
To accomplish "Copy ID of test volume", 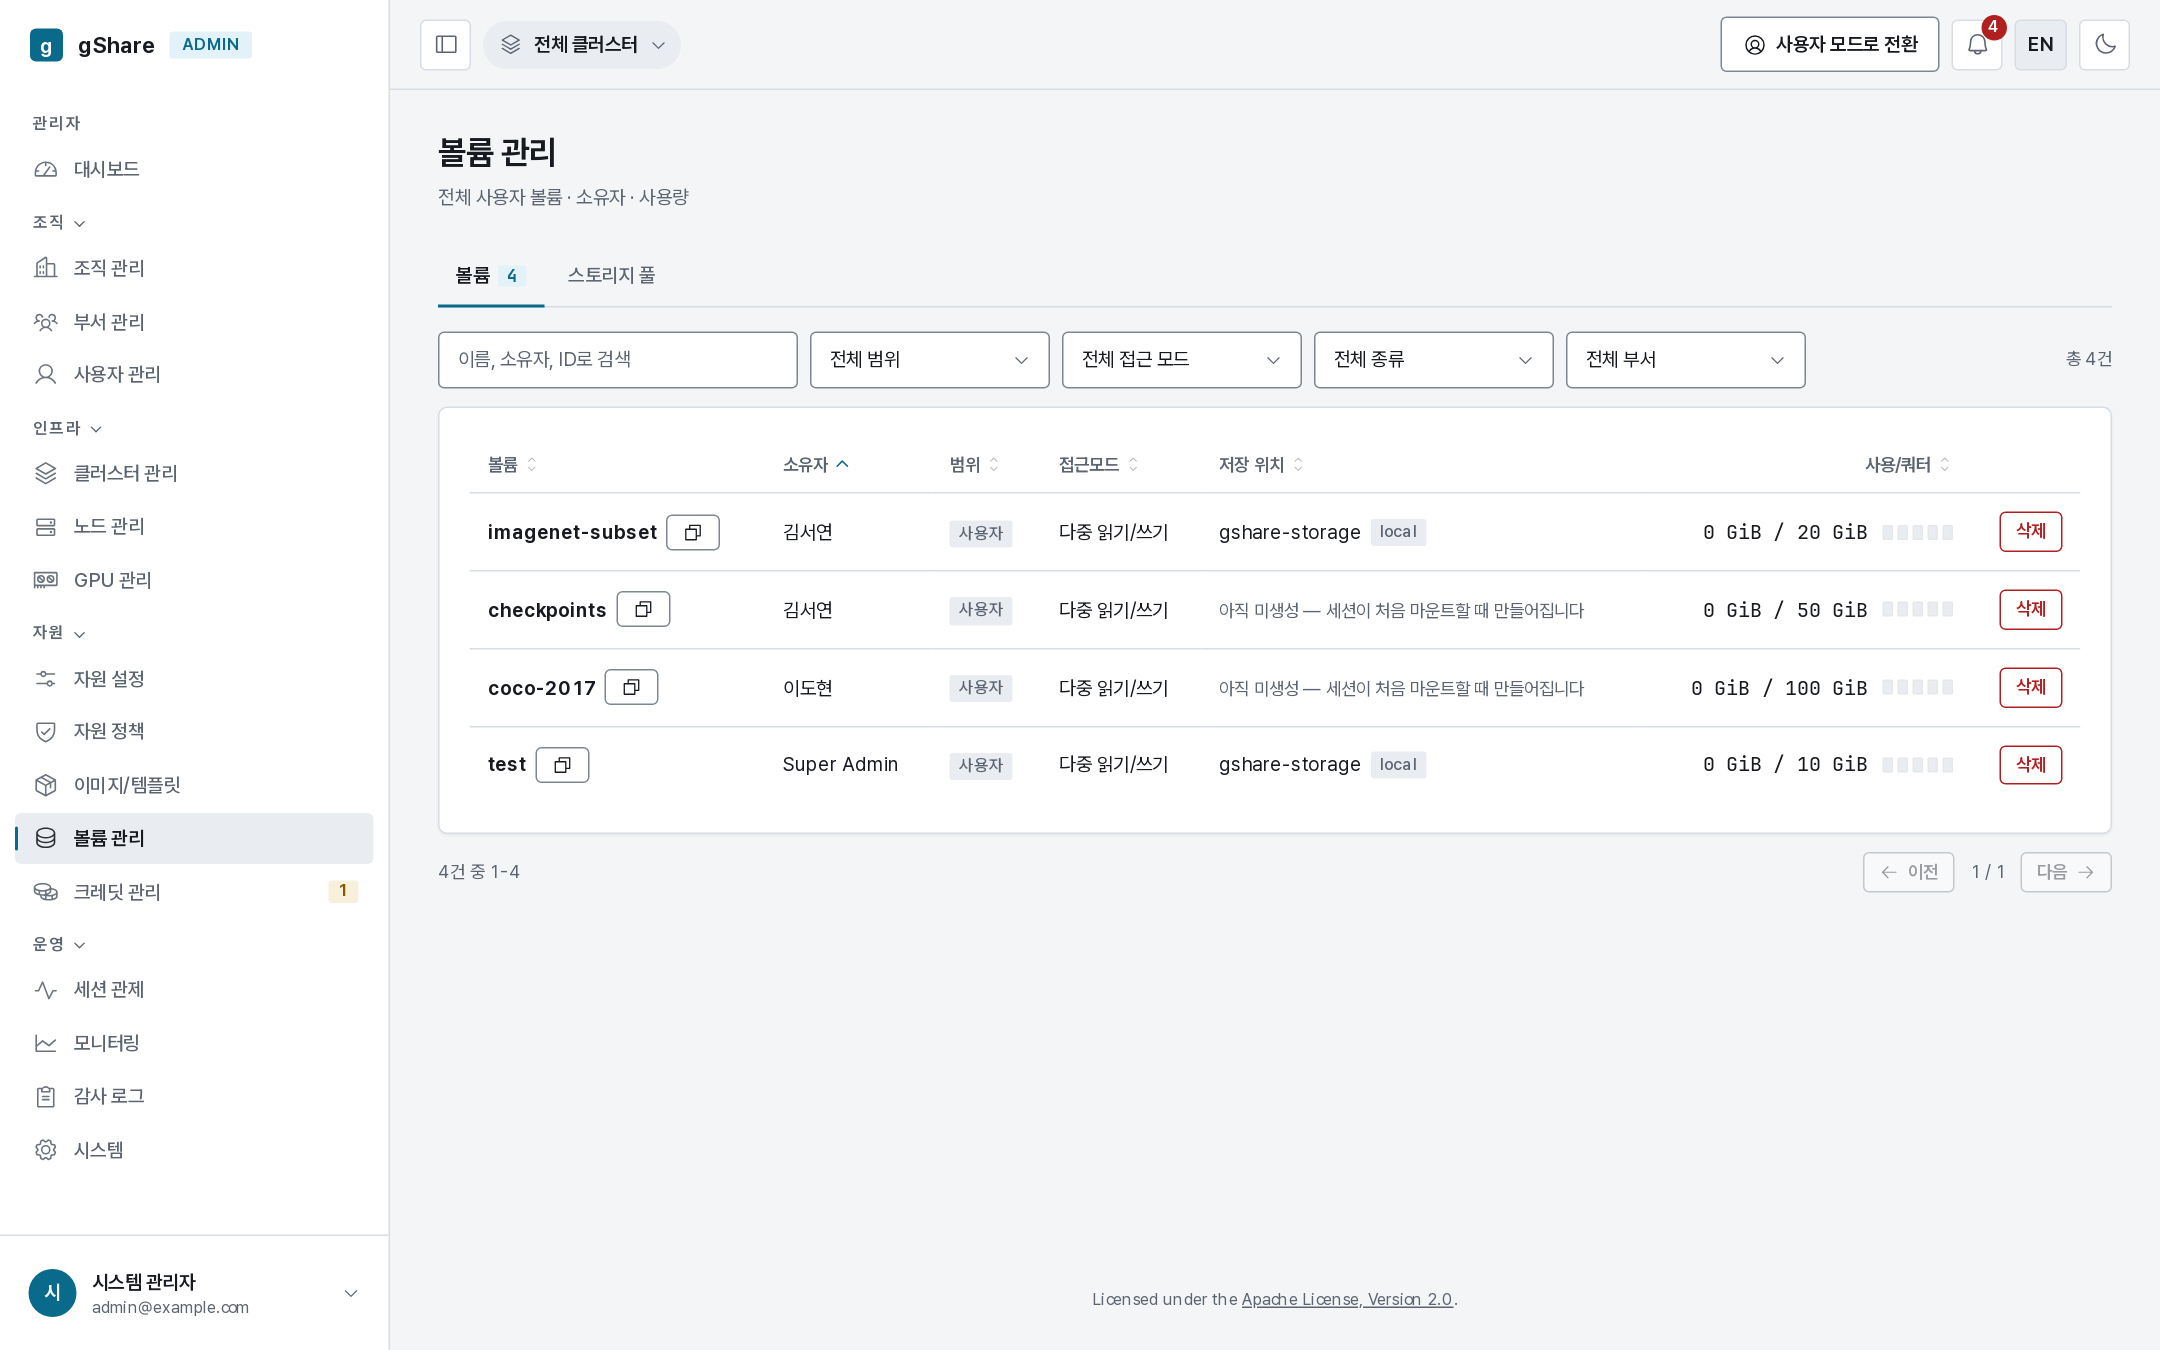I will pyautogui.click(x=562, y=765).
